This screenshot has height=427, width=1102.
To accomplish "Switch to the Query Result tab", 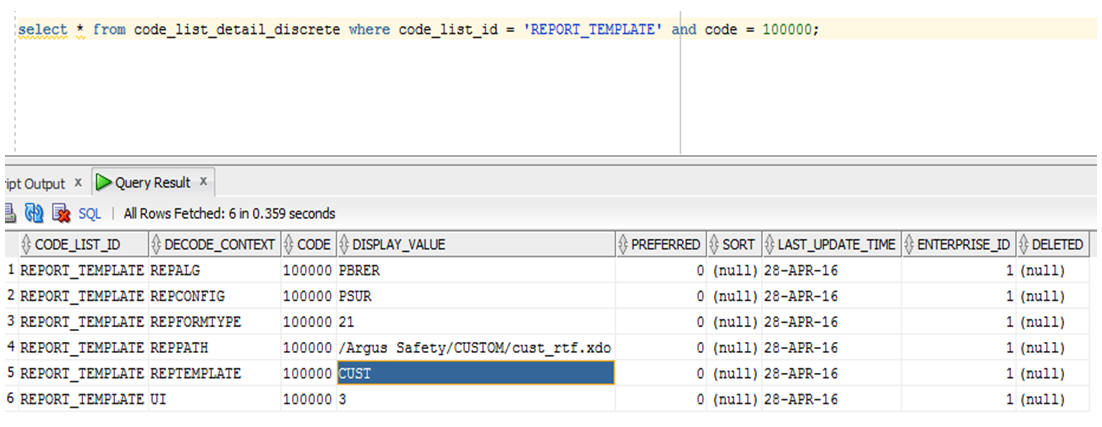I will tap(153, 183).
